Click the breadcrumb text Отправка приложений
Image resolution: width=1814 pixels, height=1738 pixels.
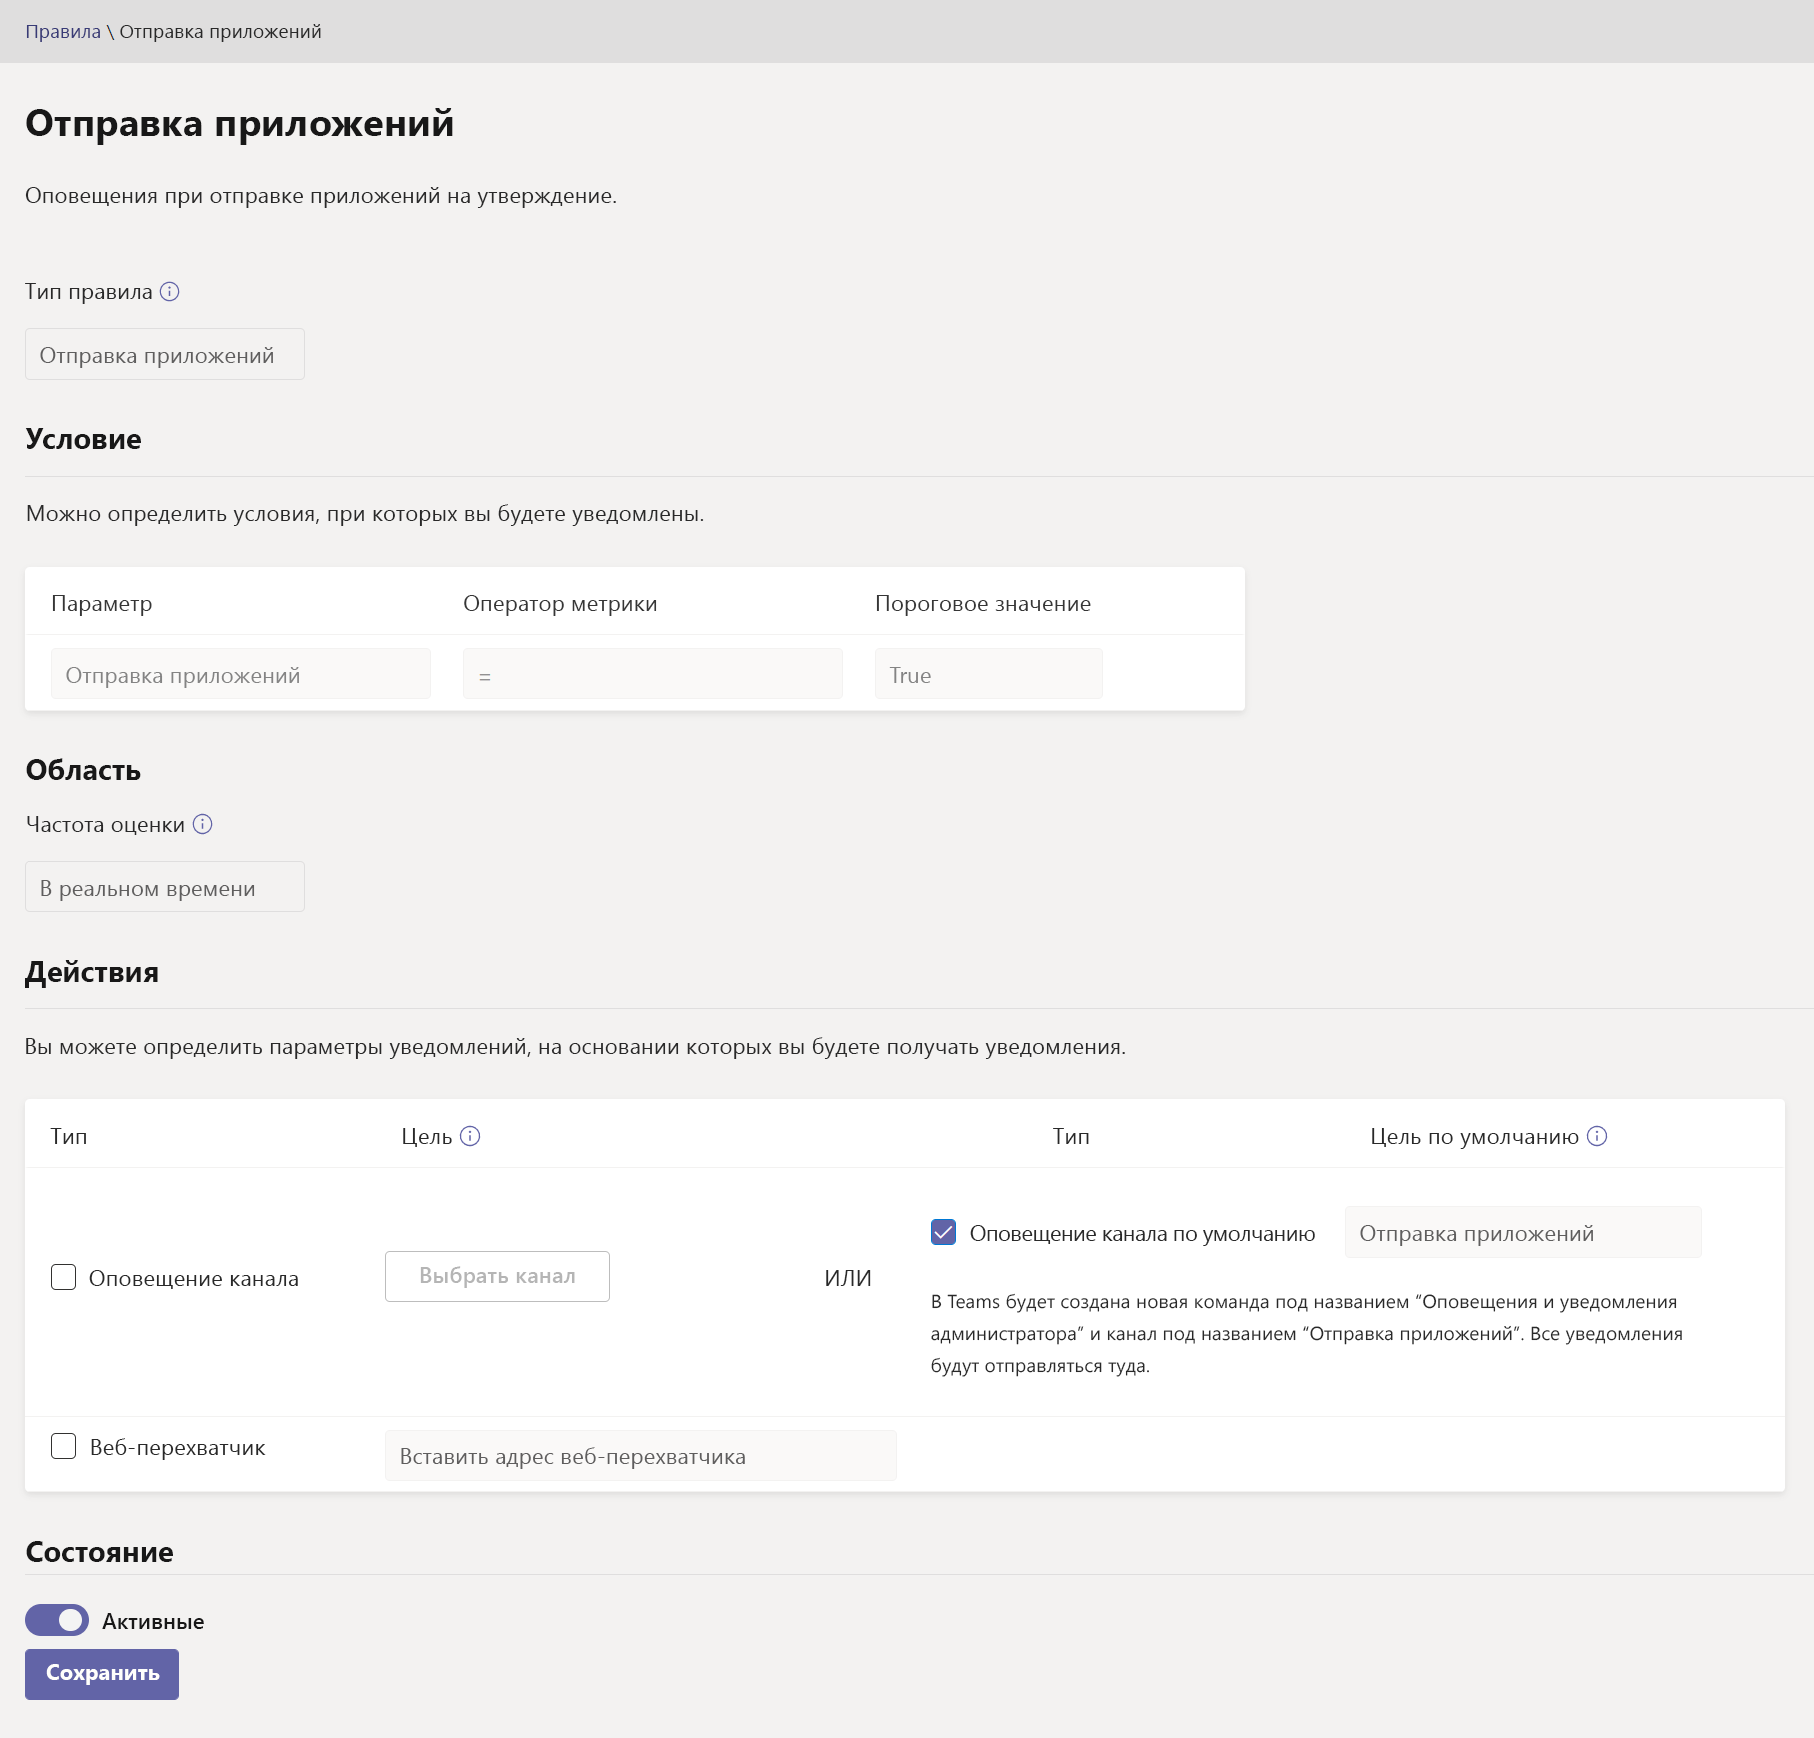pyautogui.click(x=221, y=31)
